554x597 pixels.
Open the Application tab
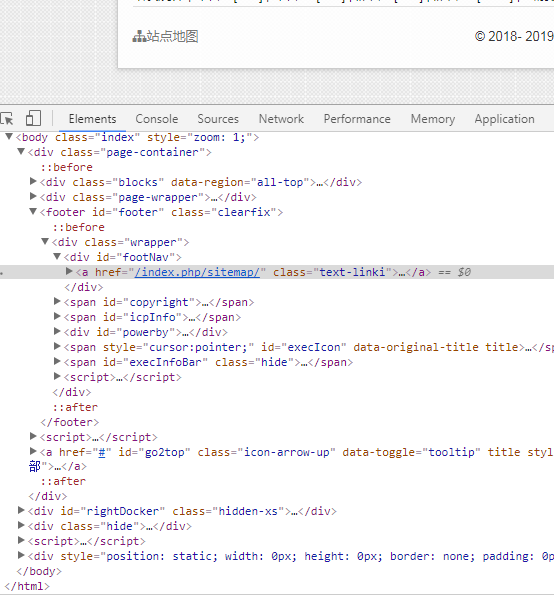click(x=504, y=119)
